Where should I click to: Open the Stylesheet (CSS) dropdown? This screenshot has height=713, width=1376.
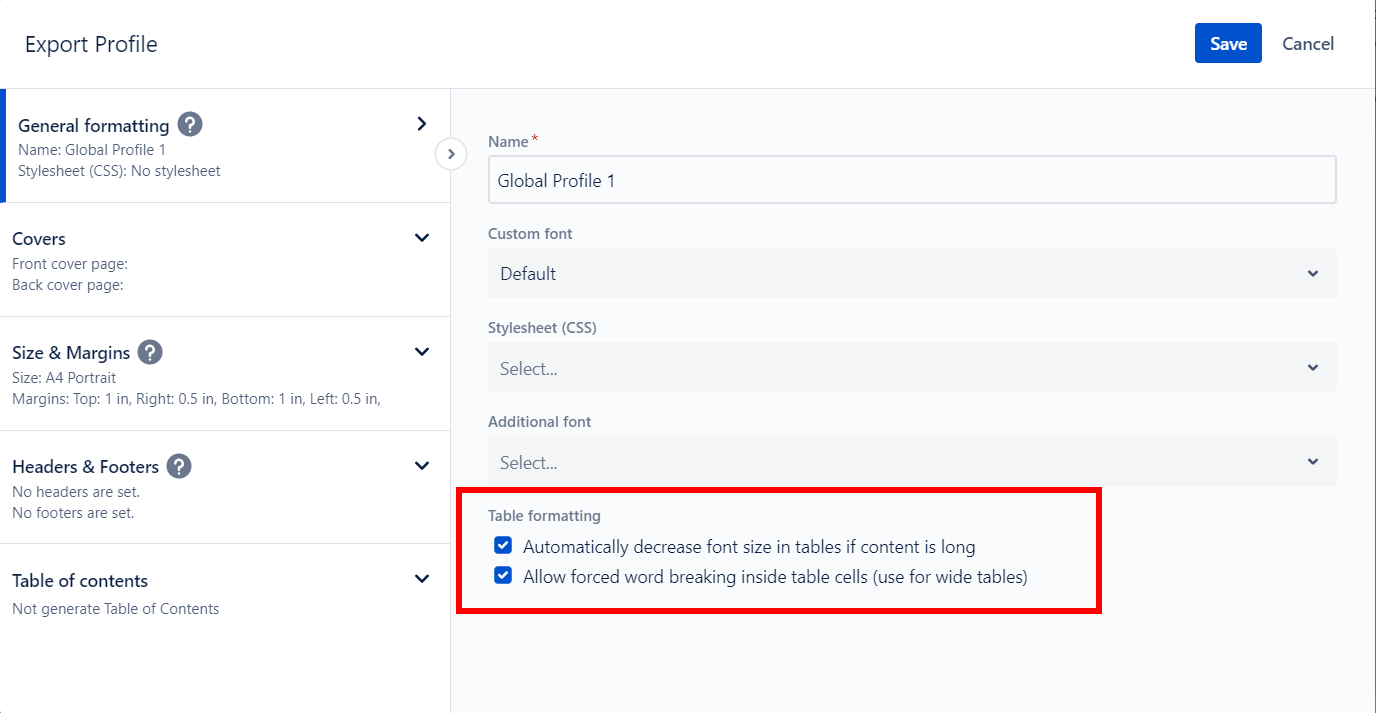click(911, 368)
